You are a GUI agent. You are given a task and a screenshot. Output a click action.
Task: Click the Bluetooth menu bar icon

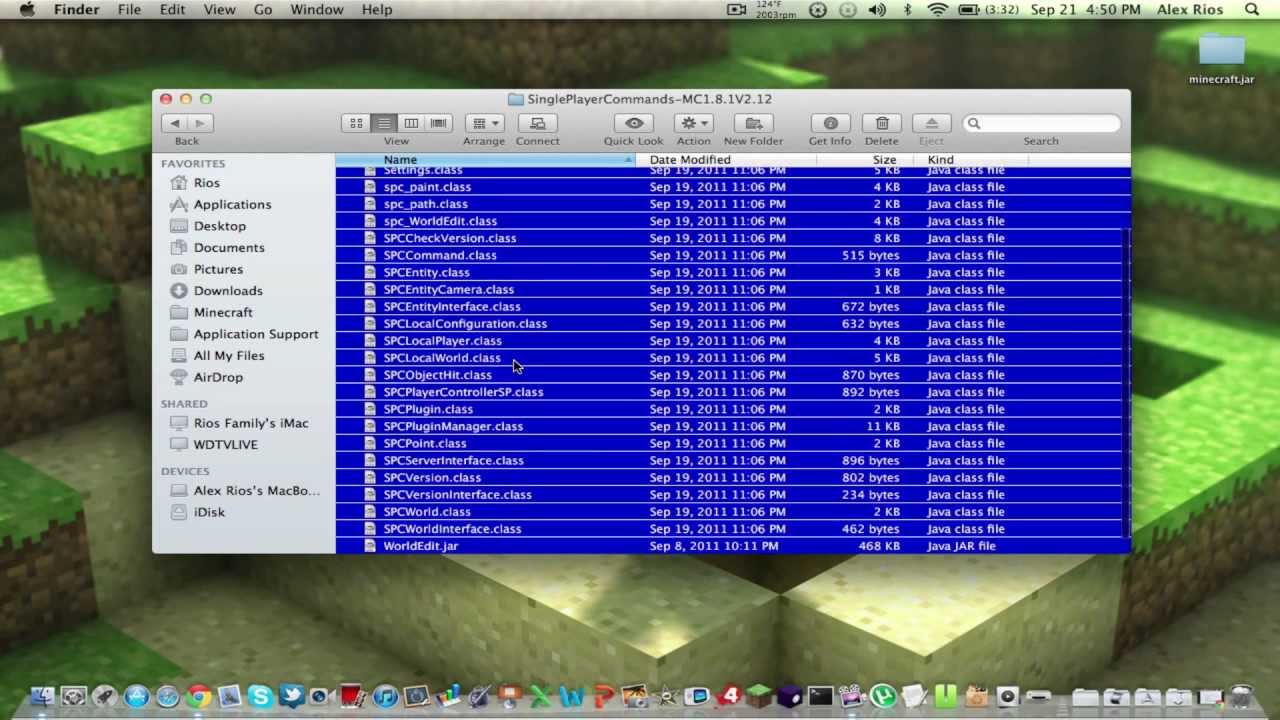[908, 10]
